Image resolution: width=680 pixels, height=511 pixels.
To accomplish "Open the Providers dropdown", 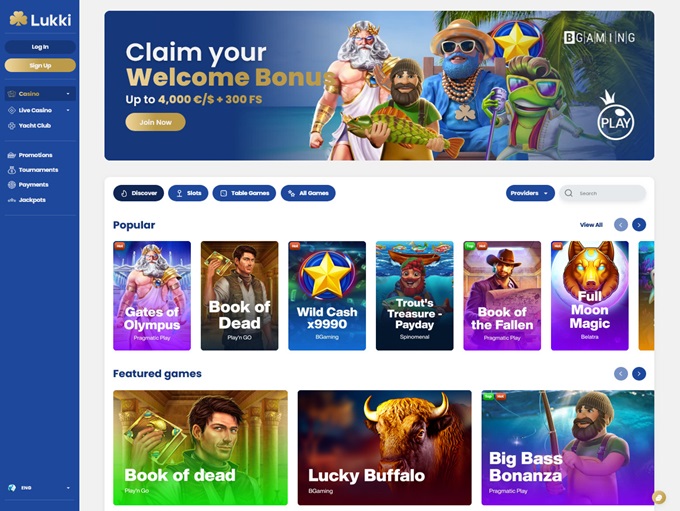I will pos(530,193).
